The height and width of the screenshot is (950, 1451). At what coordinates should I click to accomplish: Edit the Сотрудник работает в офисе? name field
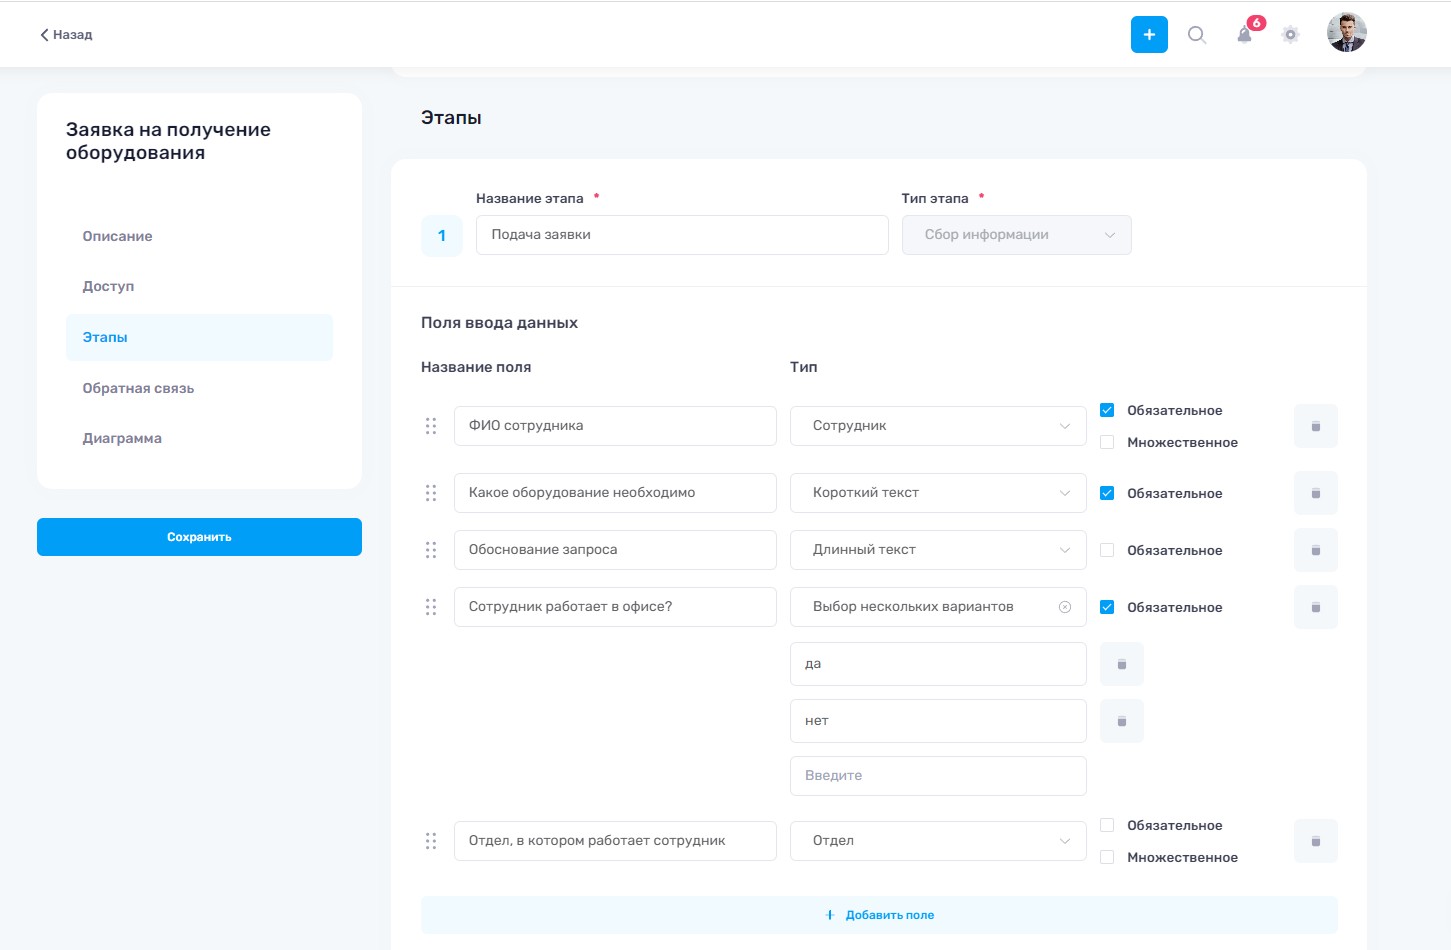615,607
